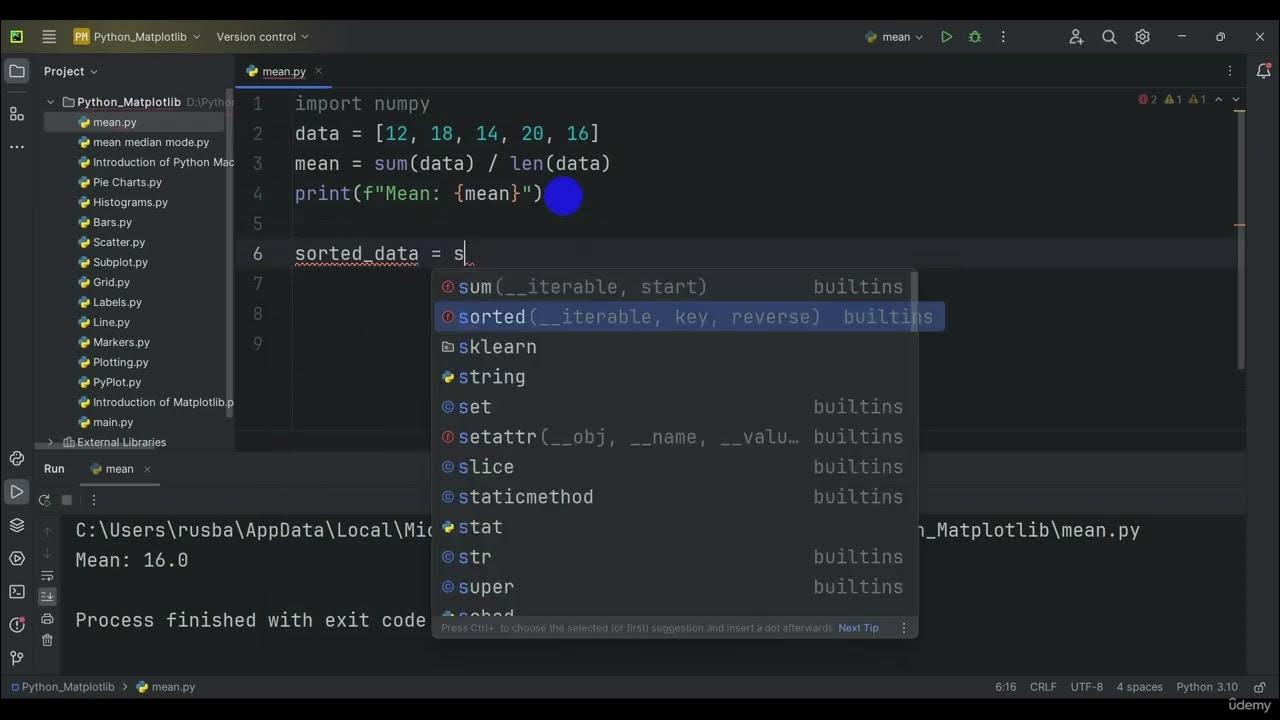This screenshot has height=720, width=1280.
Task: Go to the next highlighted problem
Action: pos(1236,100)
